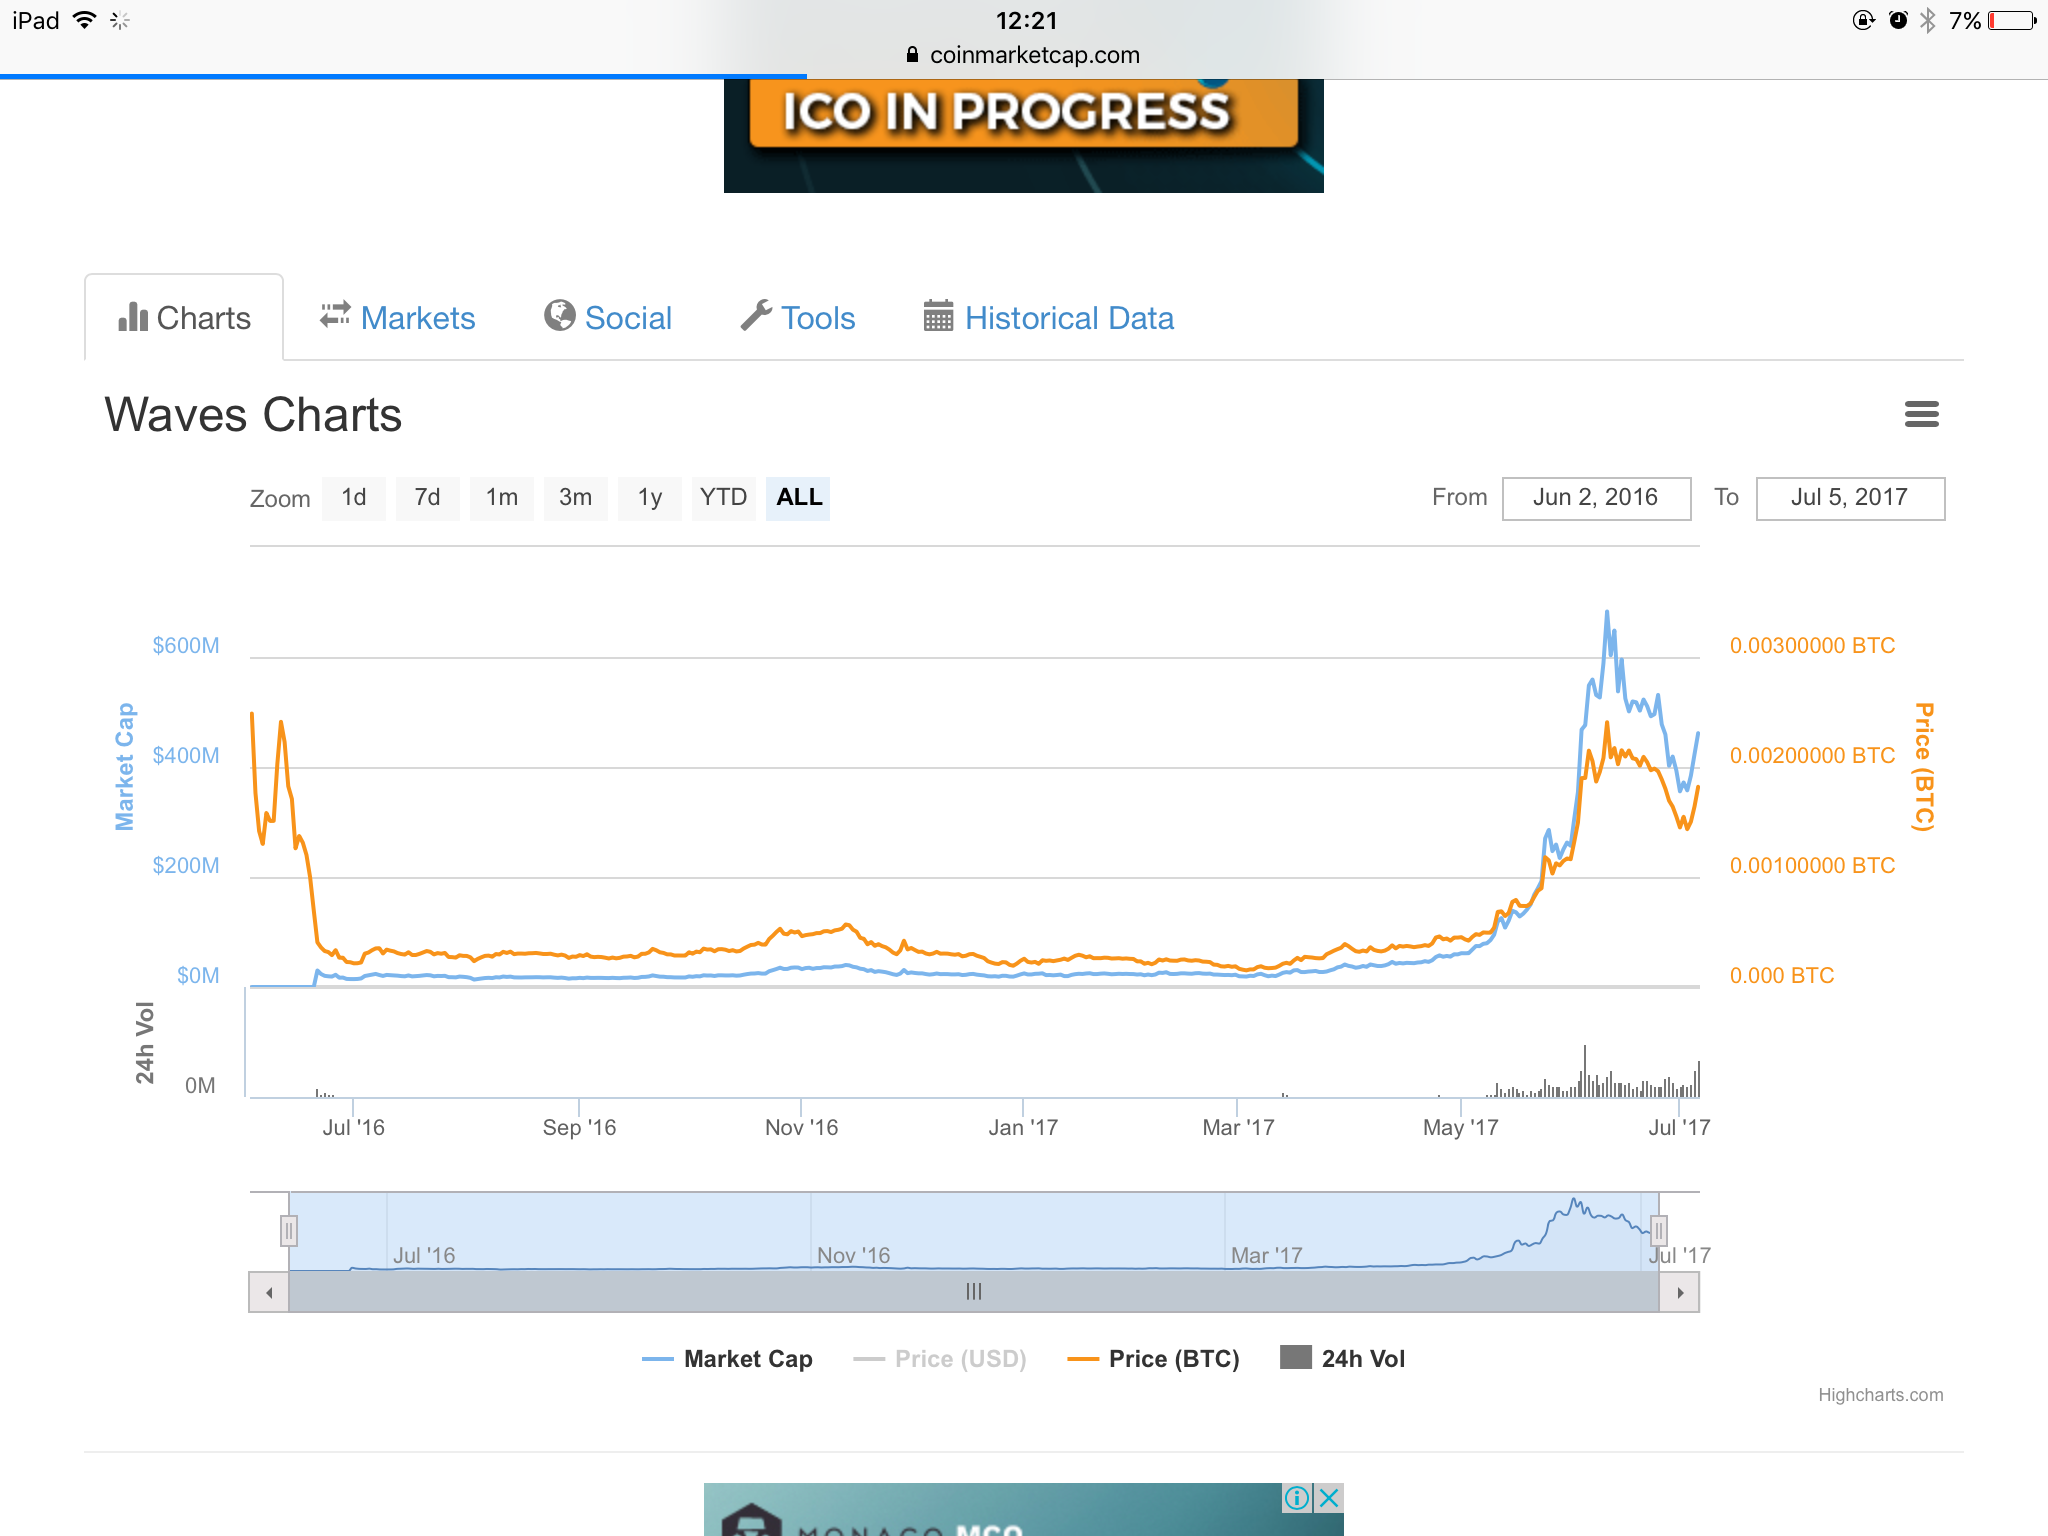The width and height of the screenshot is (2048, 1536).
Task: Click the Social globe icon
Action: (x=559, y=315)
